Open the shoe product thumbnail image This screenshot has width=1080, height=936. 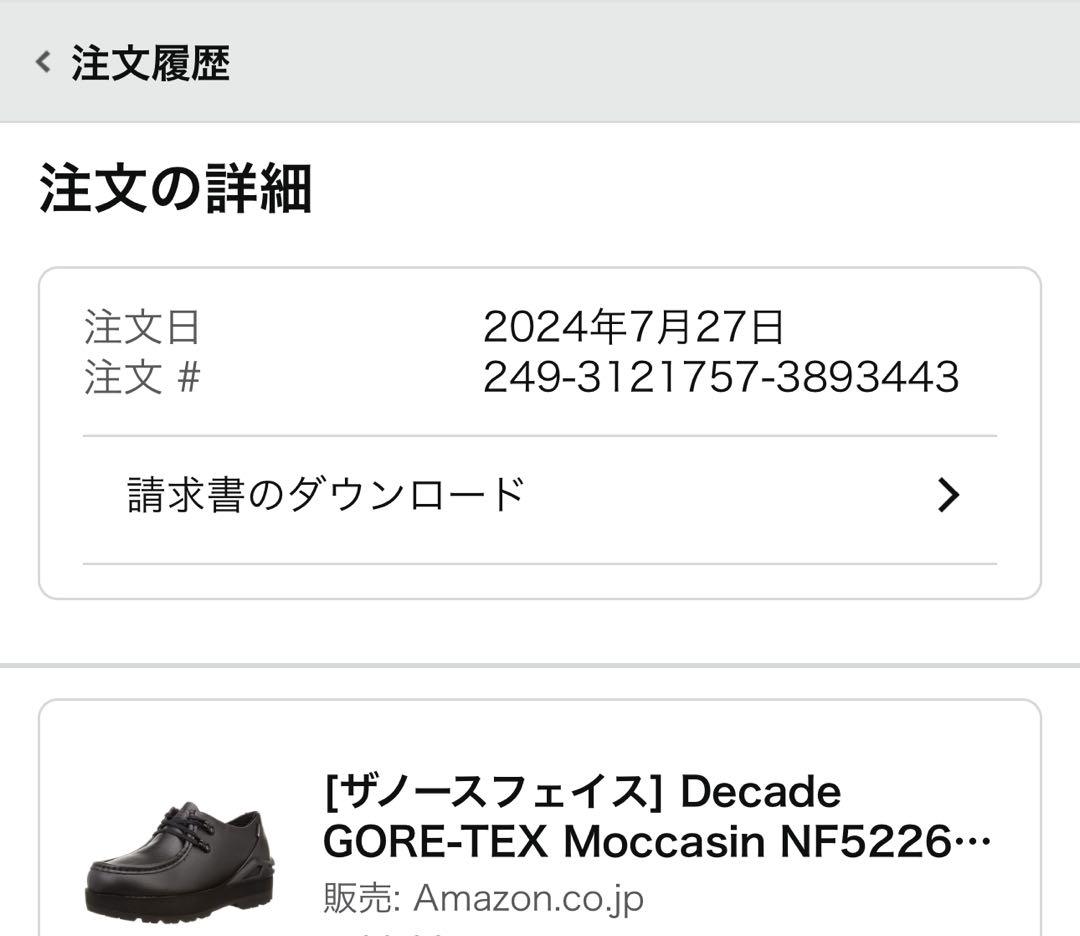point(185,860)
